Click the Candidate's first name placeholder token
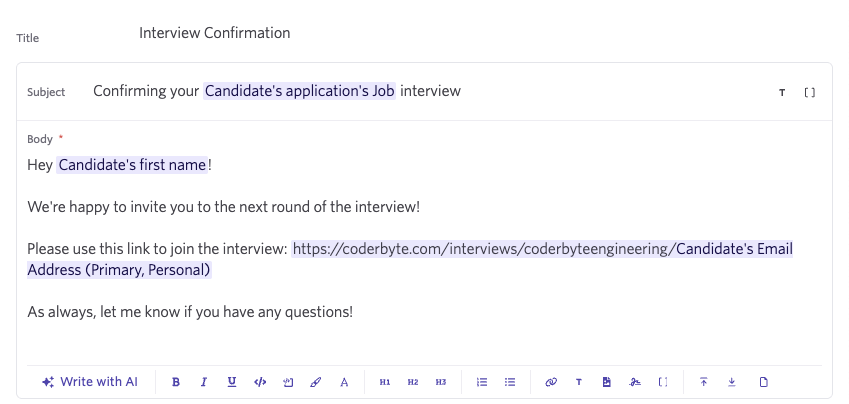This screenshot has height=404, width=849. point(132,164)
